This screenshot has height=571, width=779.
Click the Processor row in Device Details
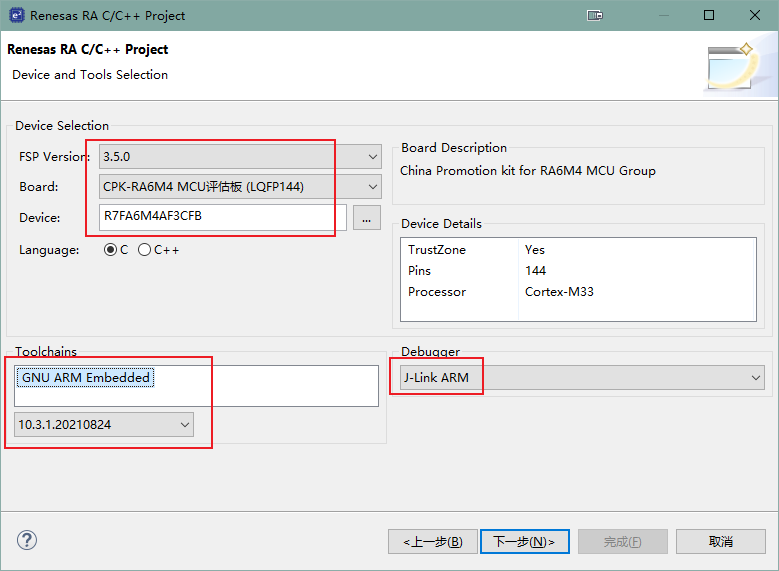point(577,292)
